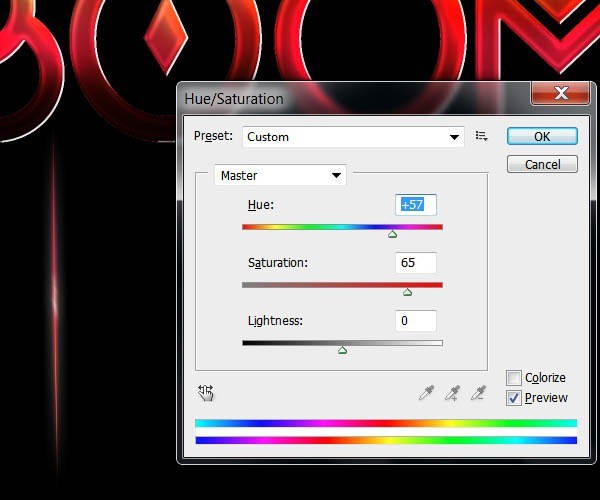
Task: Enable the Colorize checkbox
Action: (x=514, y=378)
